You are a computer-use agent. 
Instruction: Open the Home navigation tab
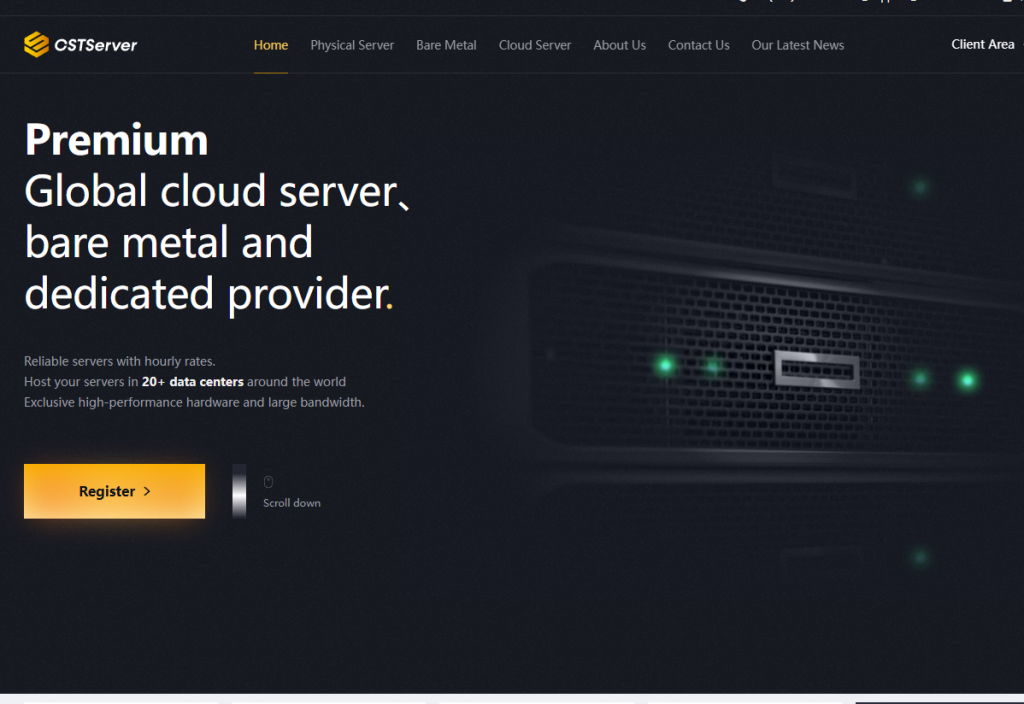(271, 45)
